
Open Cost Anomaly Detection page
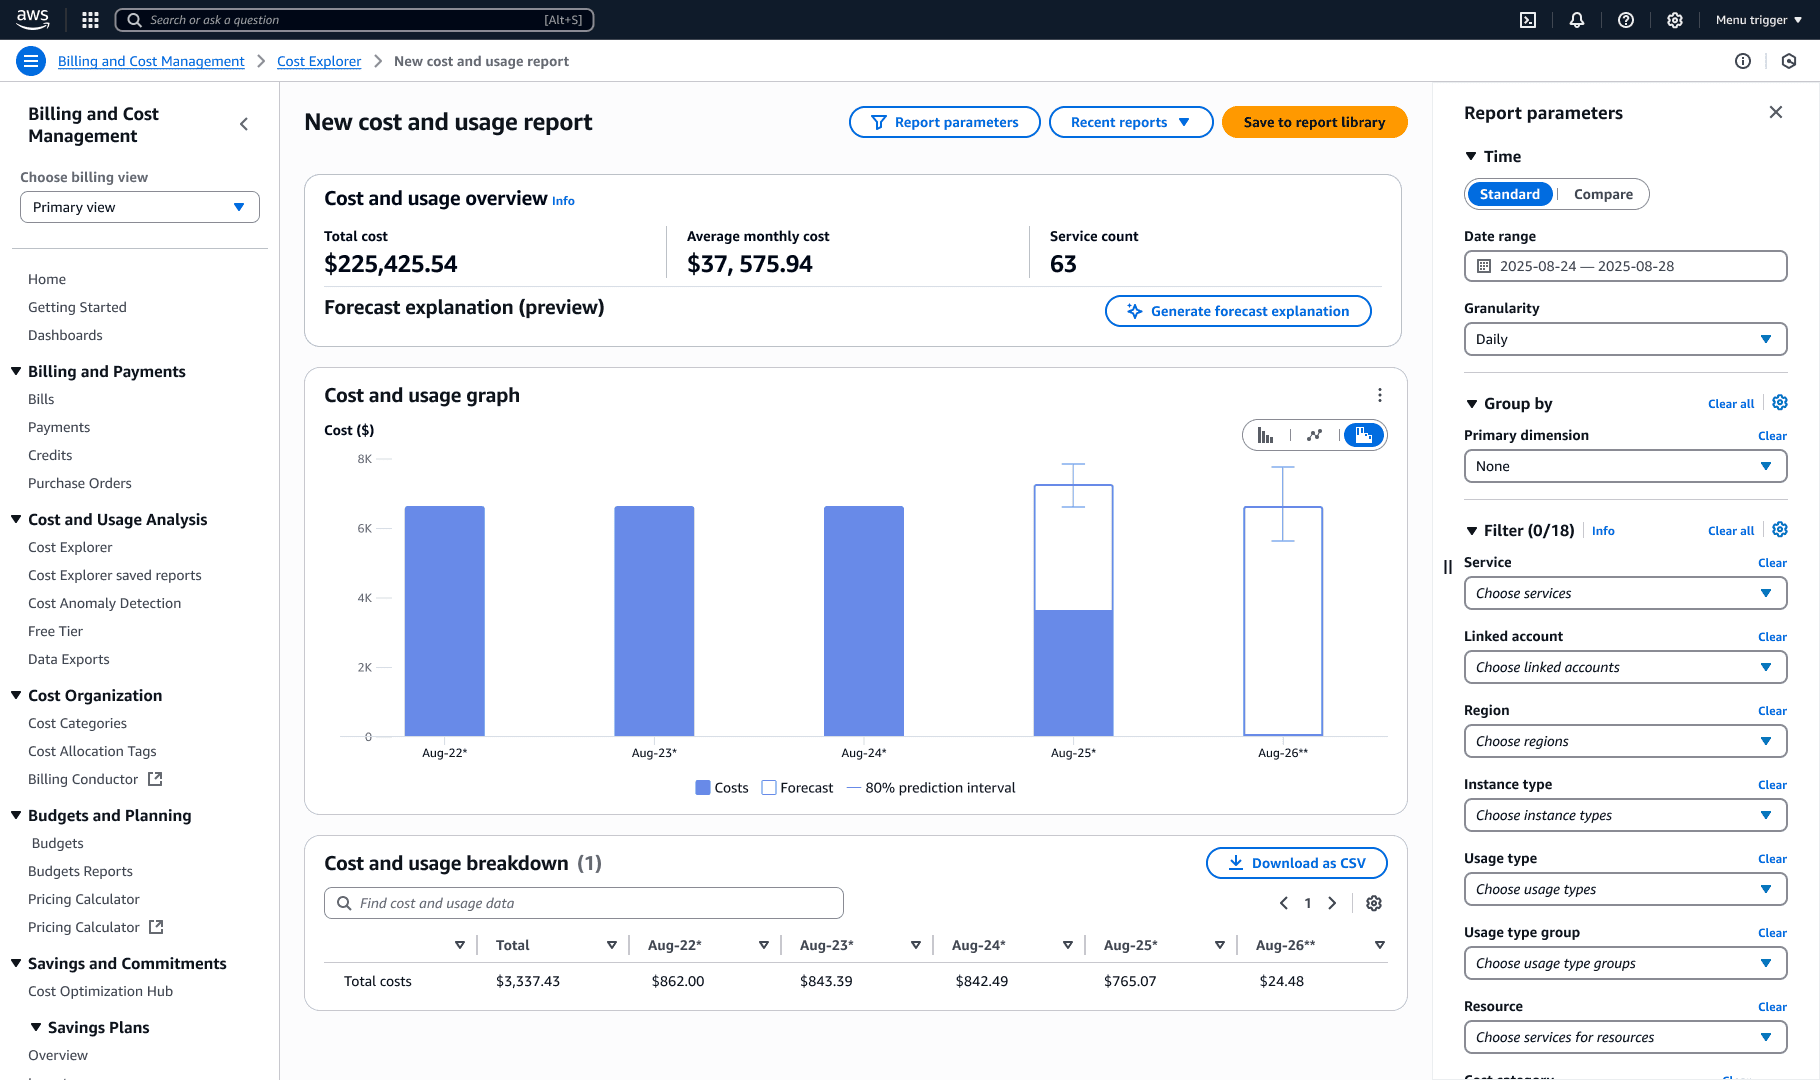pos(104,603)
